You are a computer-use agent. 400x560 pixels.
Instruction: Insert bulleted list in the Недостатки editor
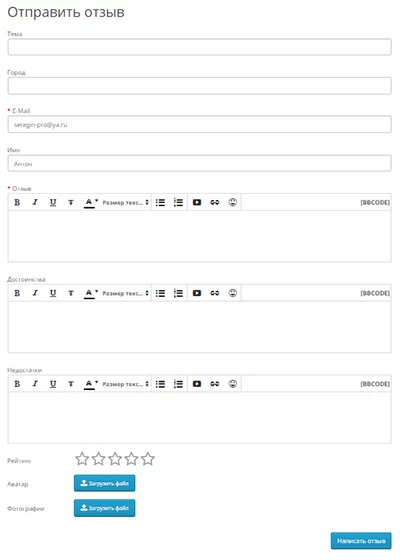point(160,384)
